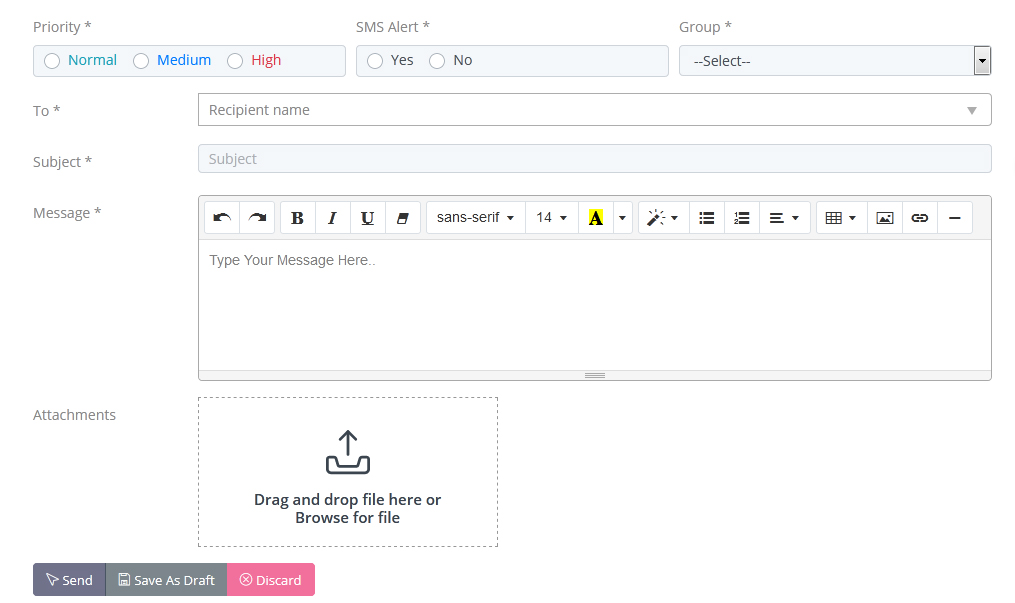Image resolution: width=1015 pixels, height=603 pixels.
Task: Toggle italic text formatting
Action: click(332, 218)
